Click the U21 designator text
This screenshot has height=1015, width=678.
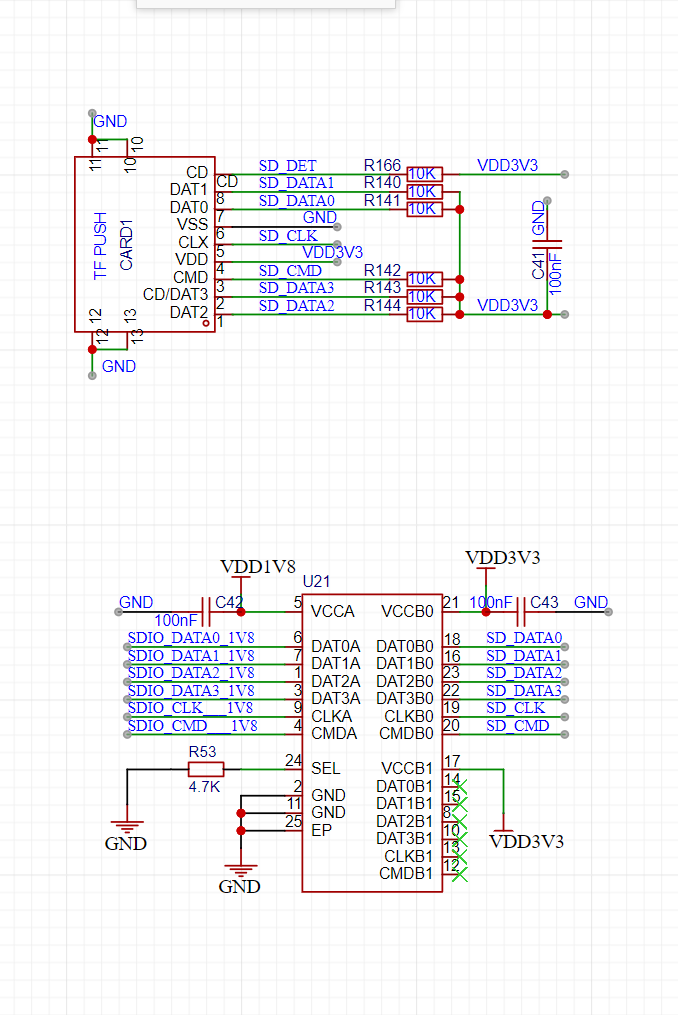pos(316,581)
